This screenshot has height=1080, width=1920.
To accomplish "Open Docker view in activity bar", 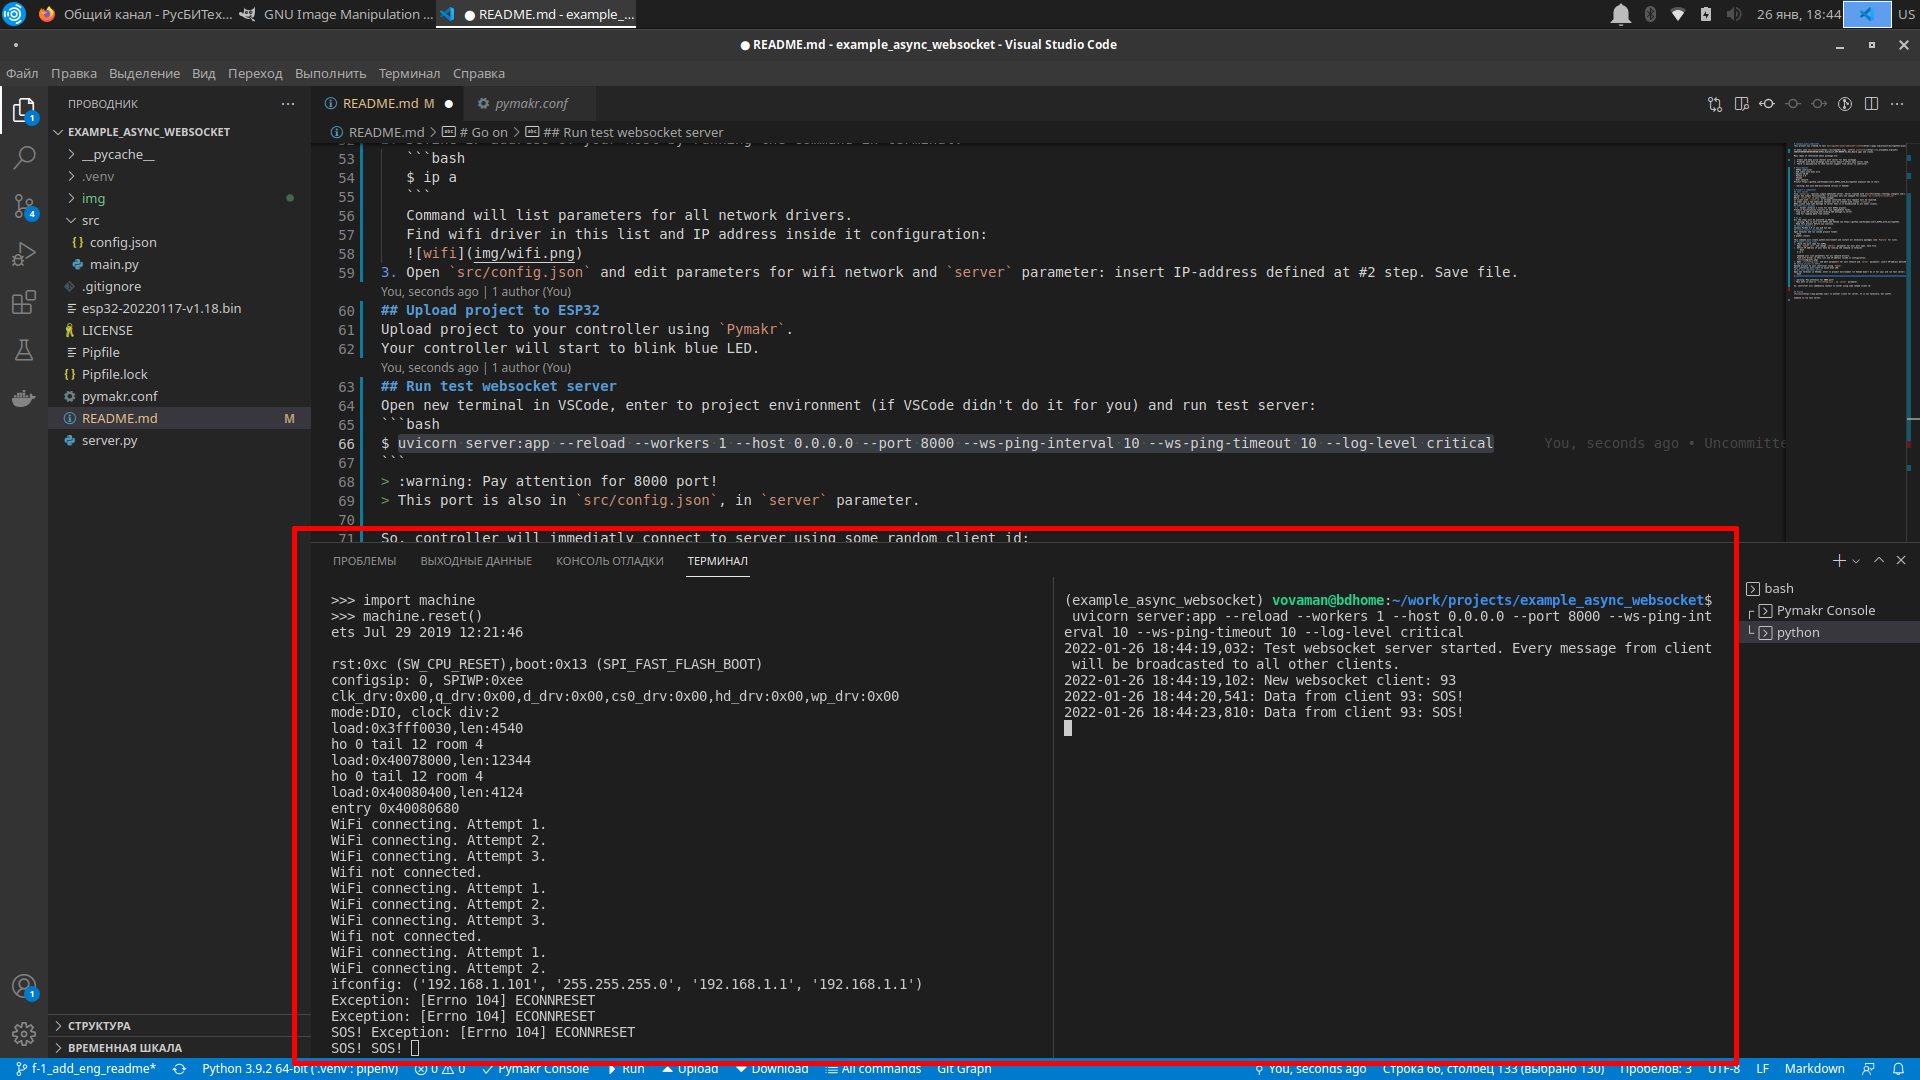I will pyautogui.click(x=24, y=399).
